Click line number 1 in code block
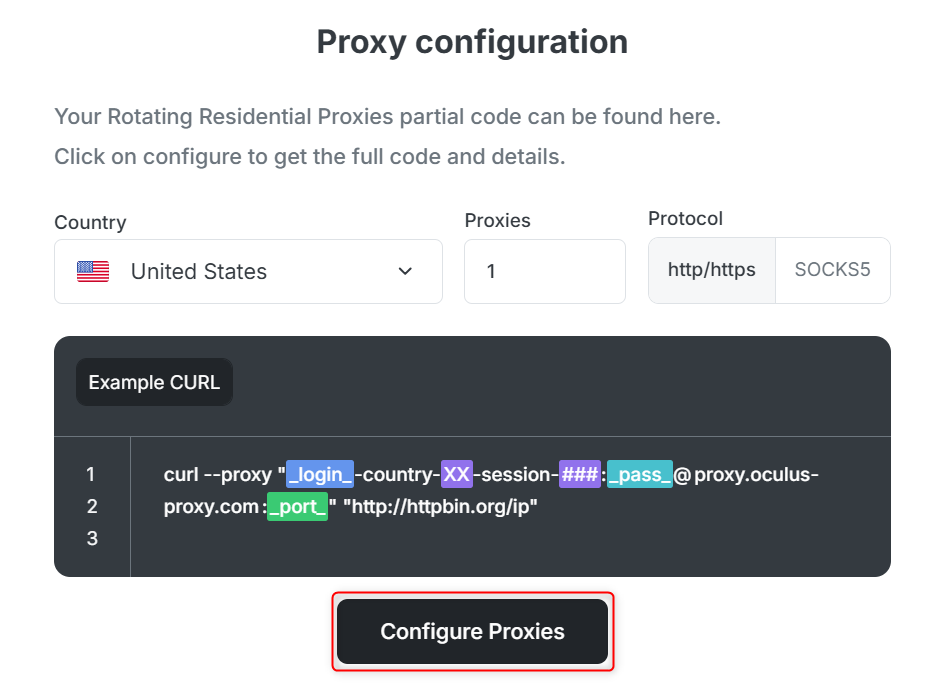The width and height of the screenshot is (944, 698). point(91,474)
